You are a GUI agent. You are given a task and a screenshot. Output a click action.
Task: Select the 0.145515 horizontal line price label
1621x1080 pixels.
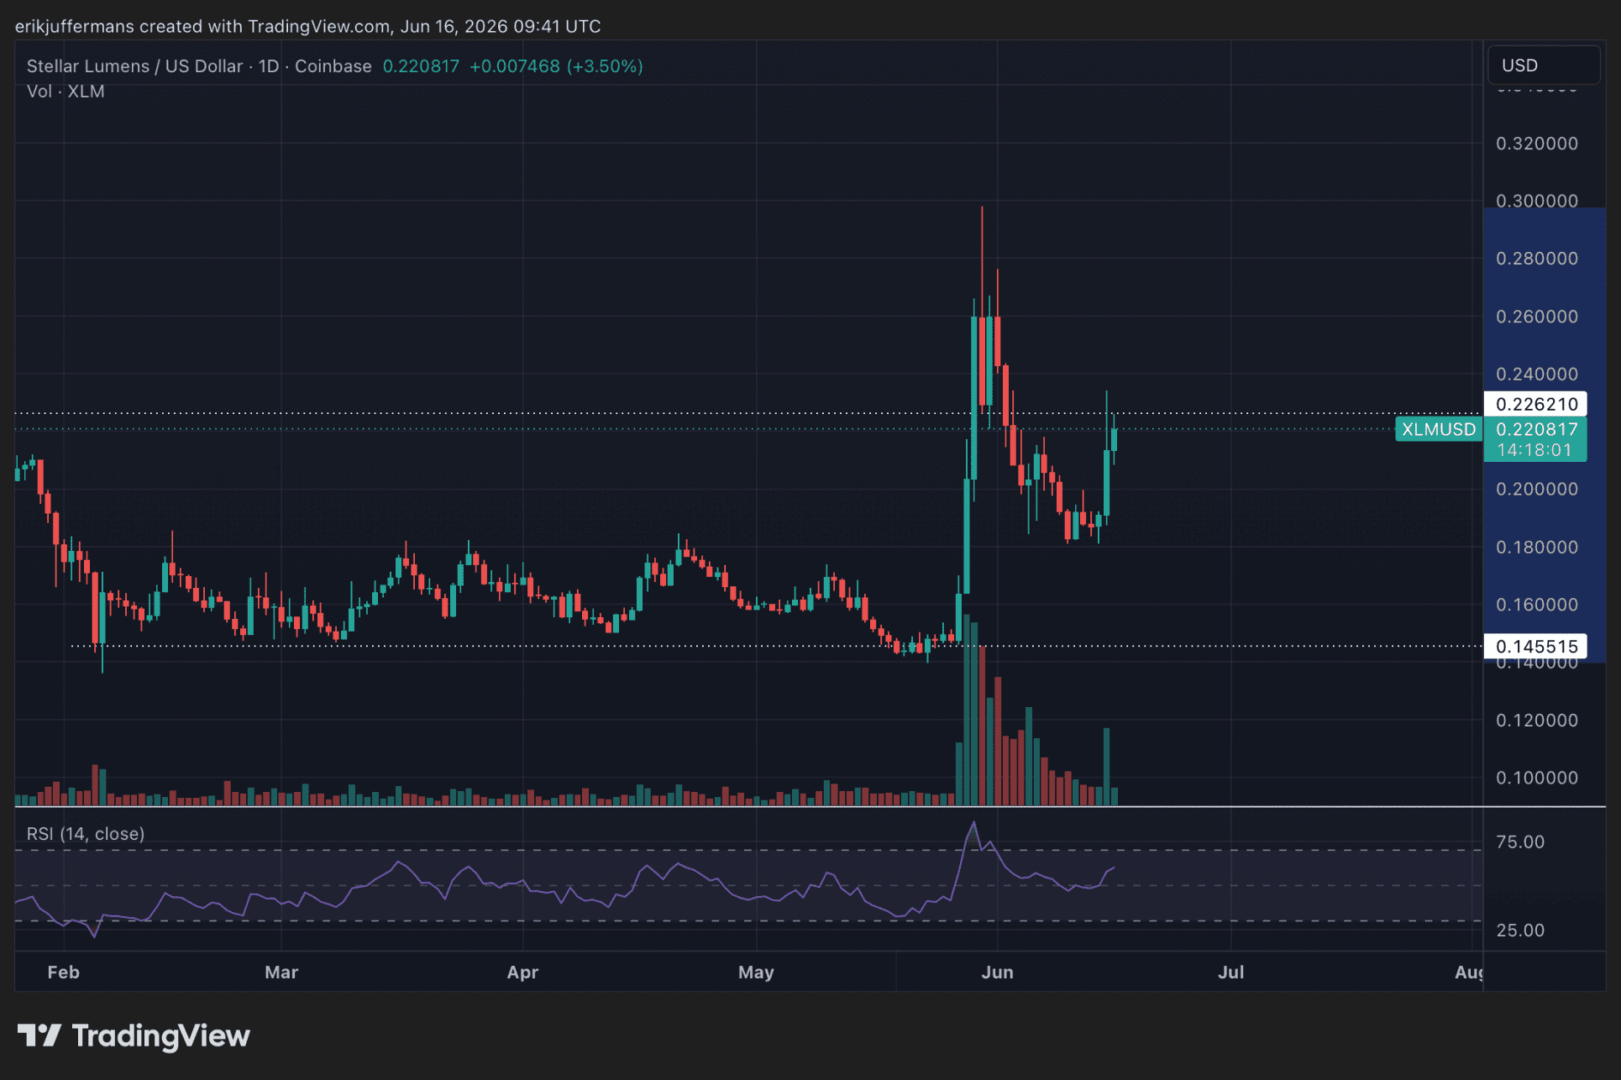click(1535, 647)
